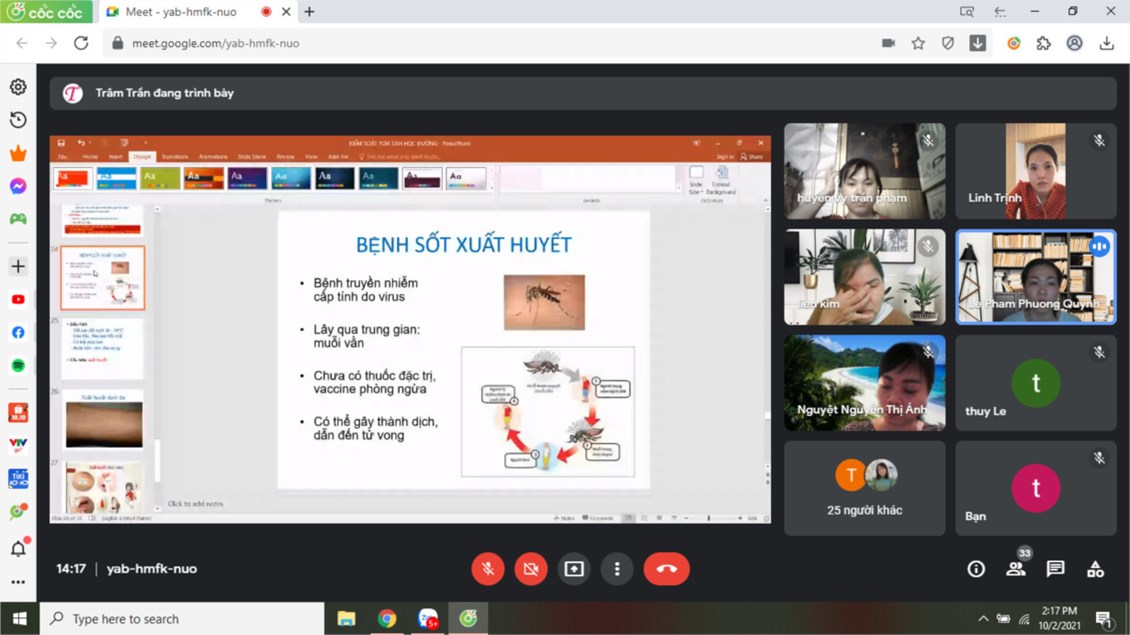Open the in-call chat messages panel

coord(1054,568)
